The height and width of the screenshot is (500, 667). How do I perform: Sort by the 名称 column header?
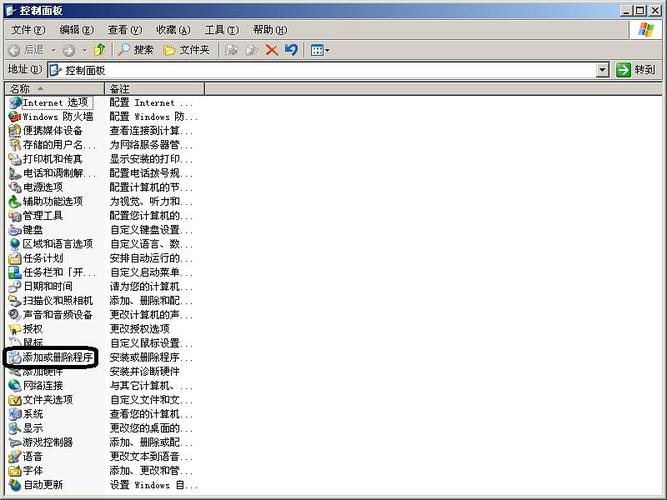54,89
